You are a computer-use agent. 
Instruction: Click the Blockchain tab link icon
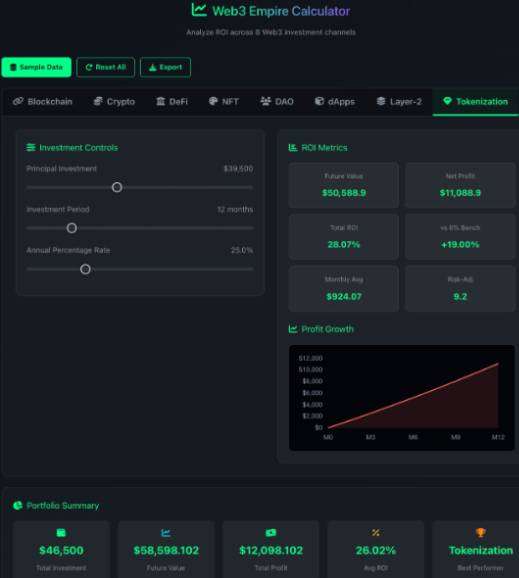coord(18,101)
